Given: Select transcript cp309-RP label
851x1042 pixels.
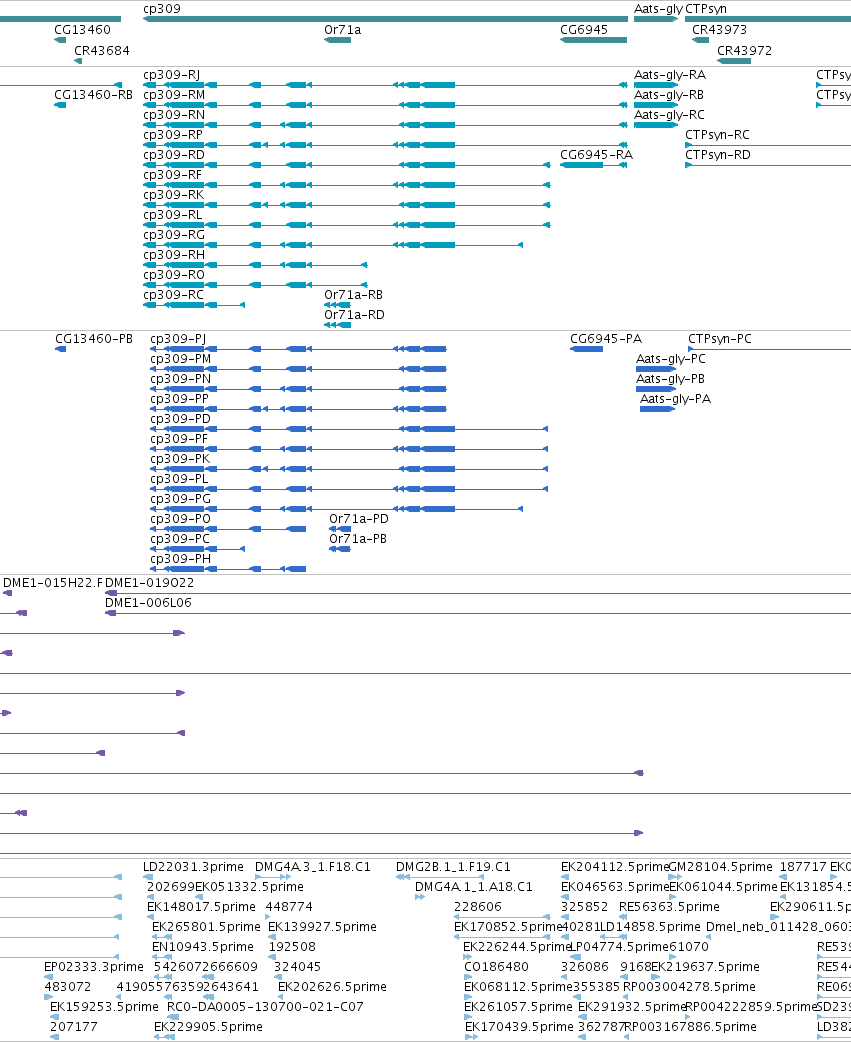Looking at the screenshot, I should (x=173, y=135).
